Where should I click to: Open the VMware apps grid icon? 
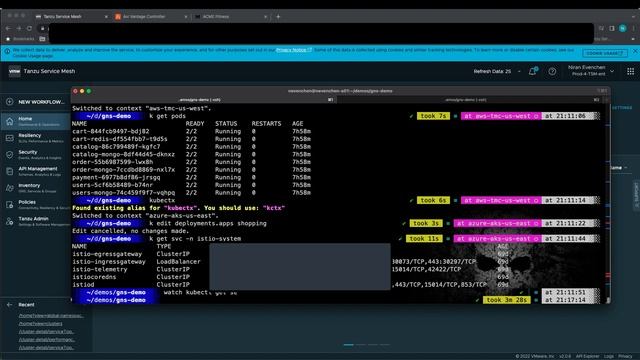click(x=631, y=71)
